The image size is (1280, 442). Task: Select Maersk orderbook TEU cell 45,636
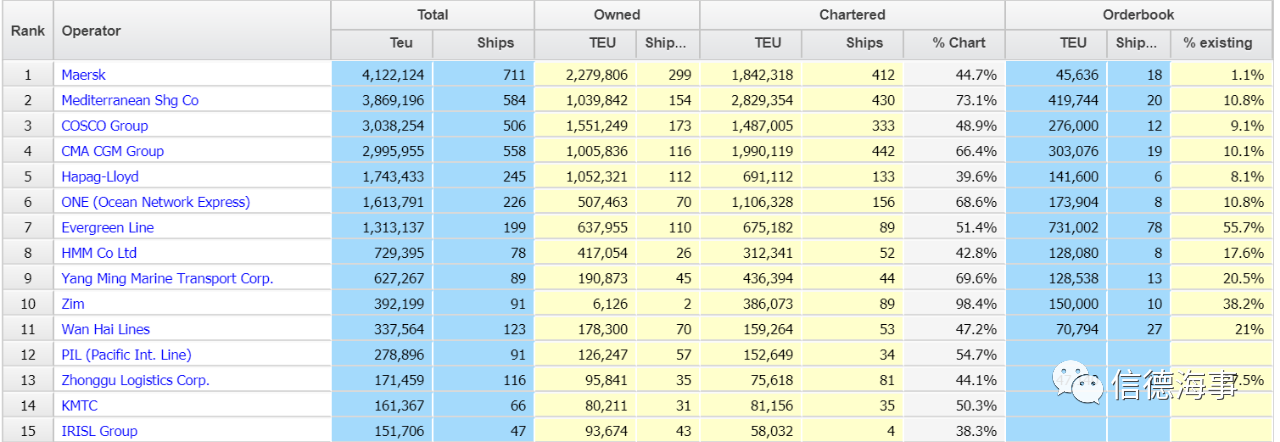(x=1056, y=75)
